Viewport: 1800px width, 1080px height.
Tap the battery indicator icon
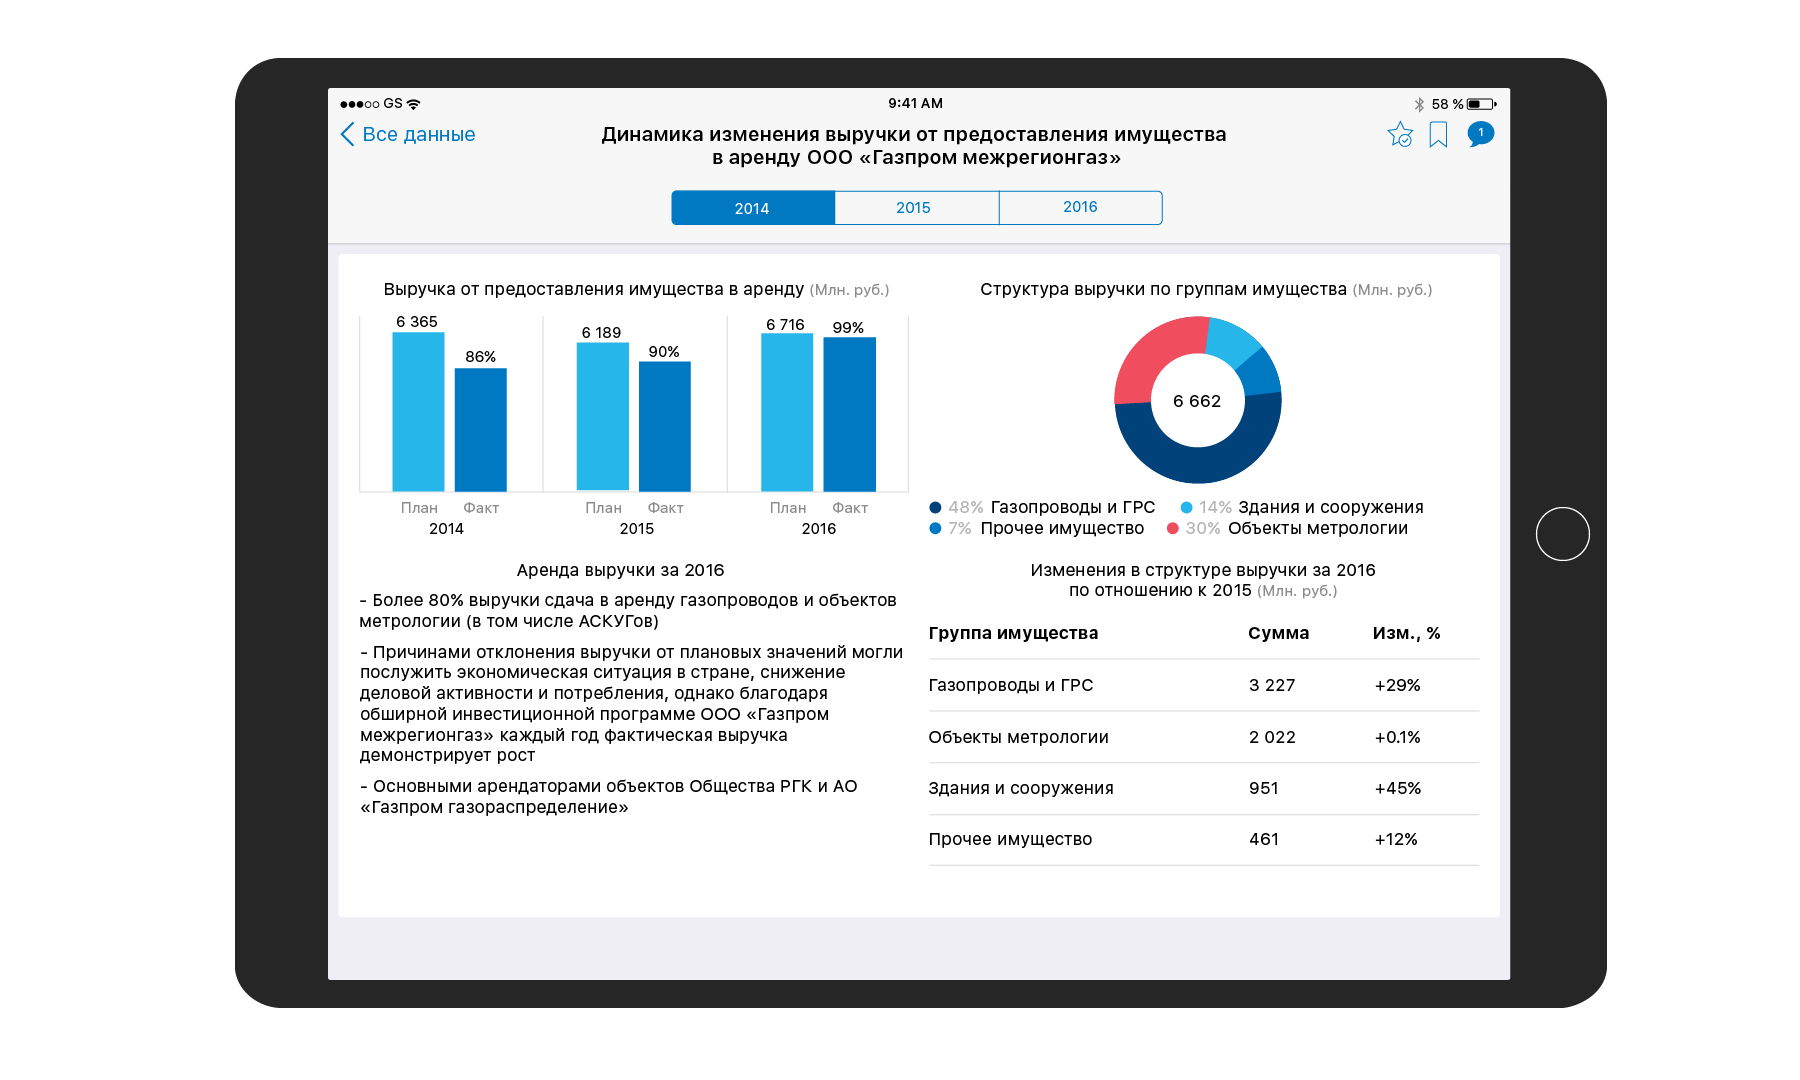1481,104
